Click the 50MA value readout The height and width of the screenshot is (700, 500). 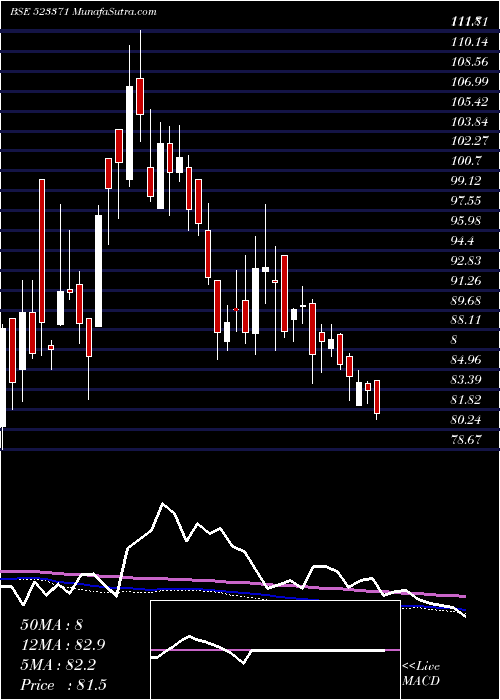51,625
